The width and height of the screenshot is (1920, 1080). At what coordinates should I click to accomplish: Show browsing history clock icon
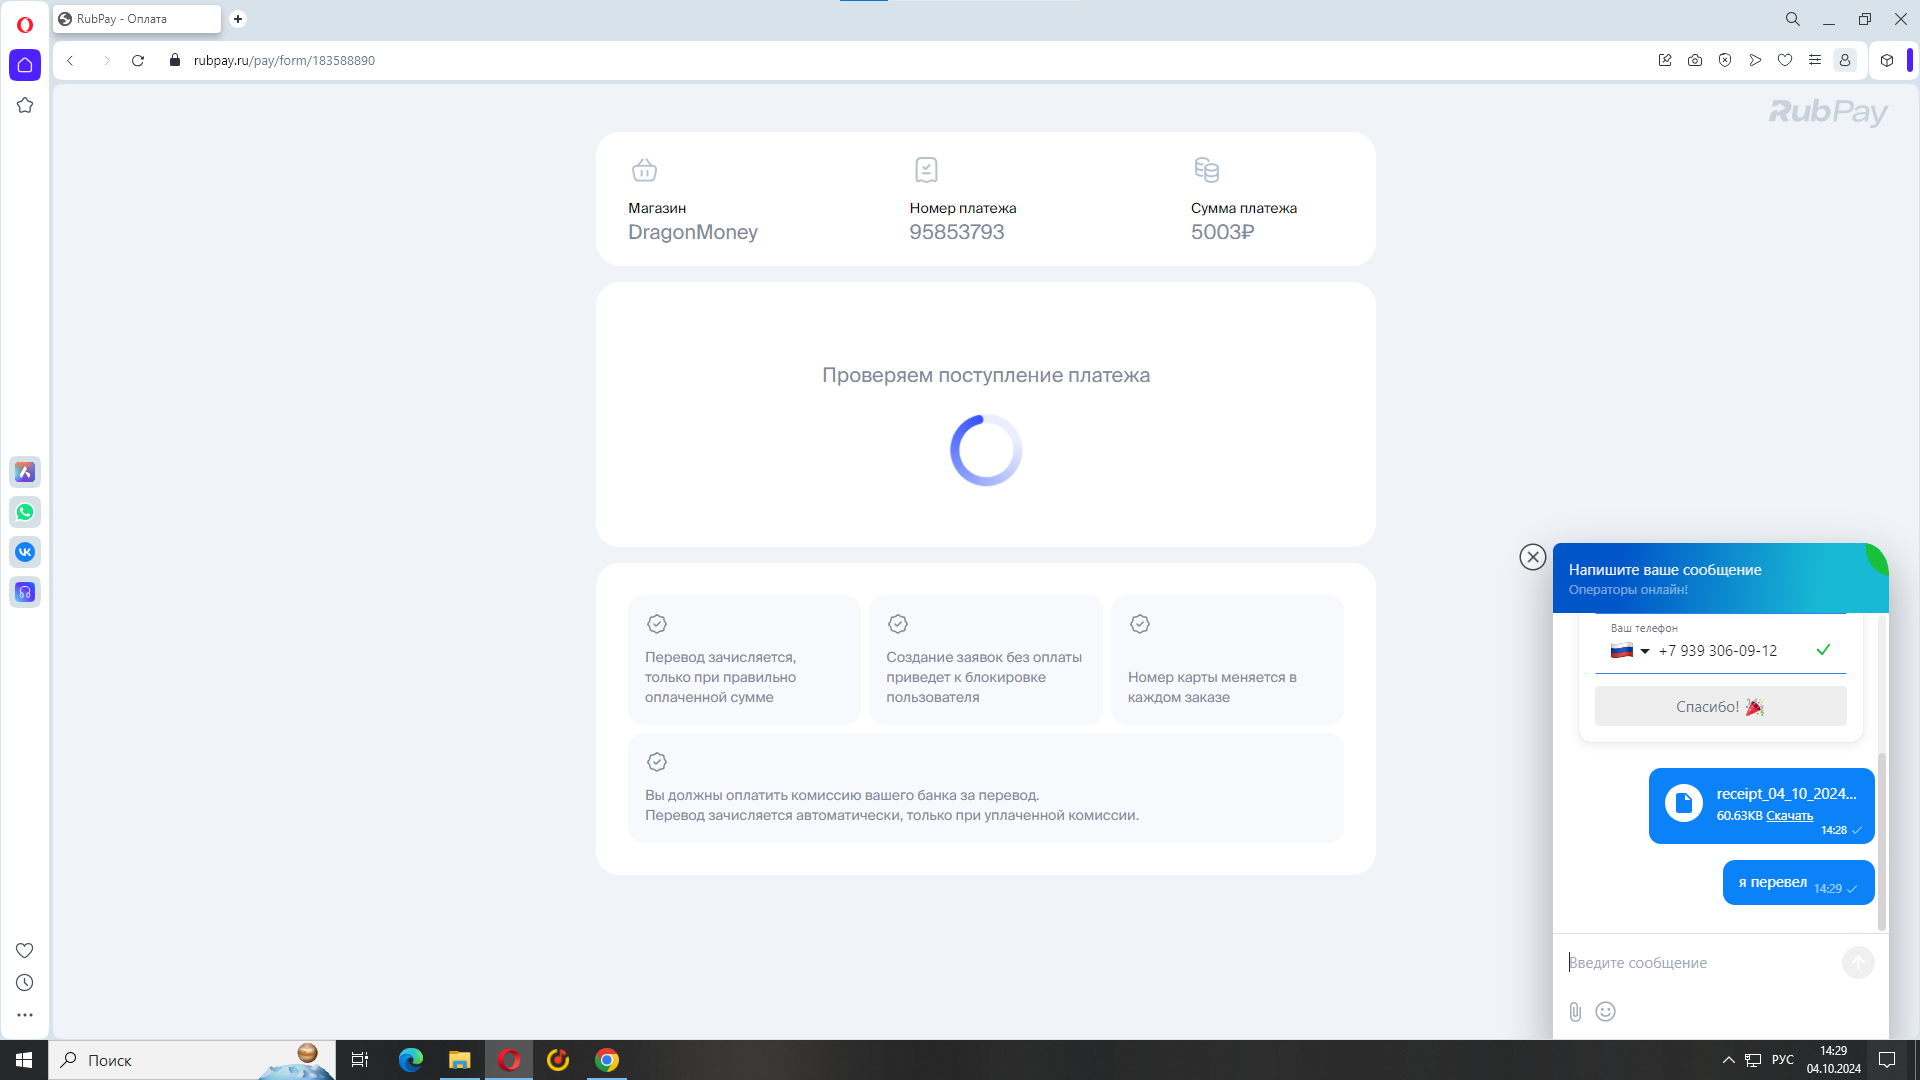(x=25, y=983)
